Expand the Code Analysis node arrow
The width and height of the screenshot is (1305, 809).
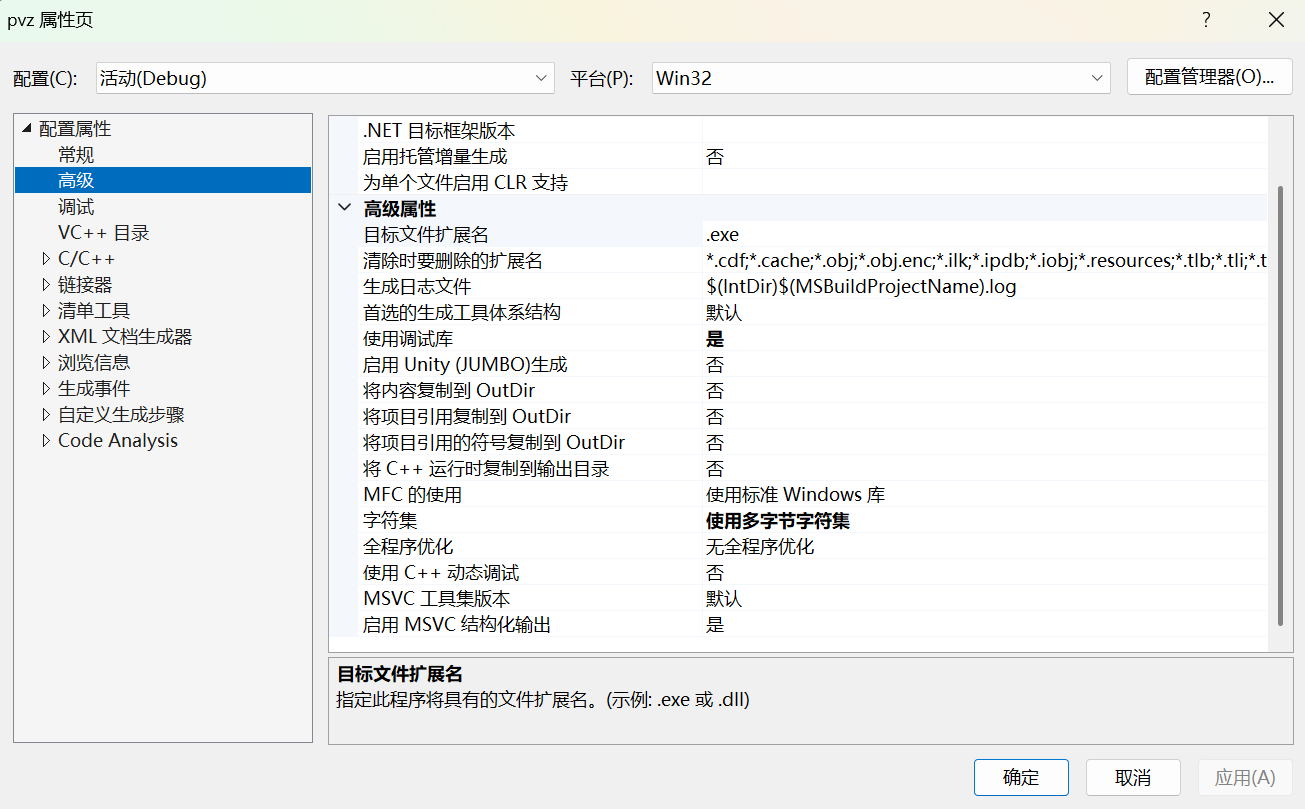(46, 441)
